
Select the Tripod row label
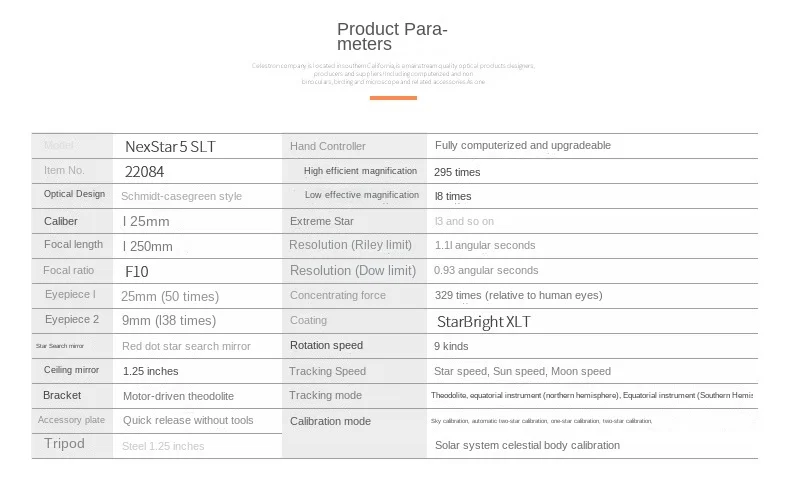[x=65, y=444]
